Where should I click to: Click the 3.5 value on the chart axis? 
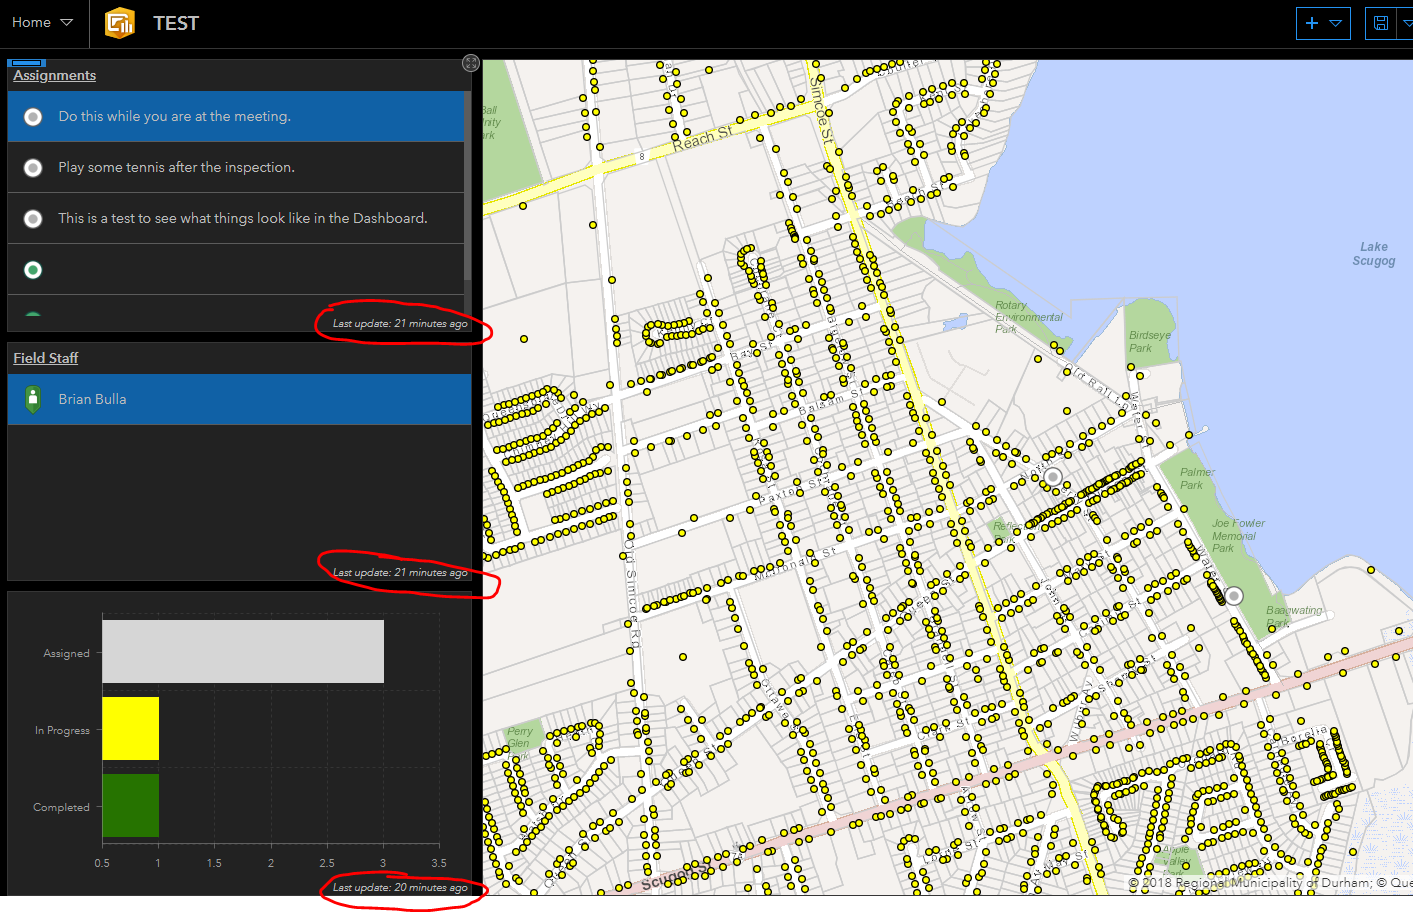coord(439,862)
